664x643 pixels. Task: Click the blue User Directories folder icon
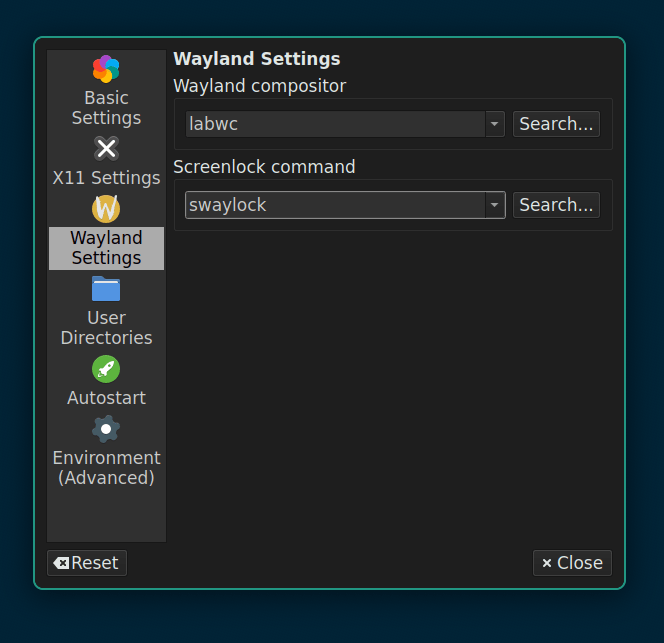click(x=106, y=289)
